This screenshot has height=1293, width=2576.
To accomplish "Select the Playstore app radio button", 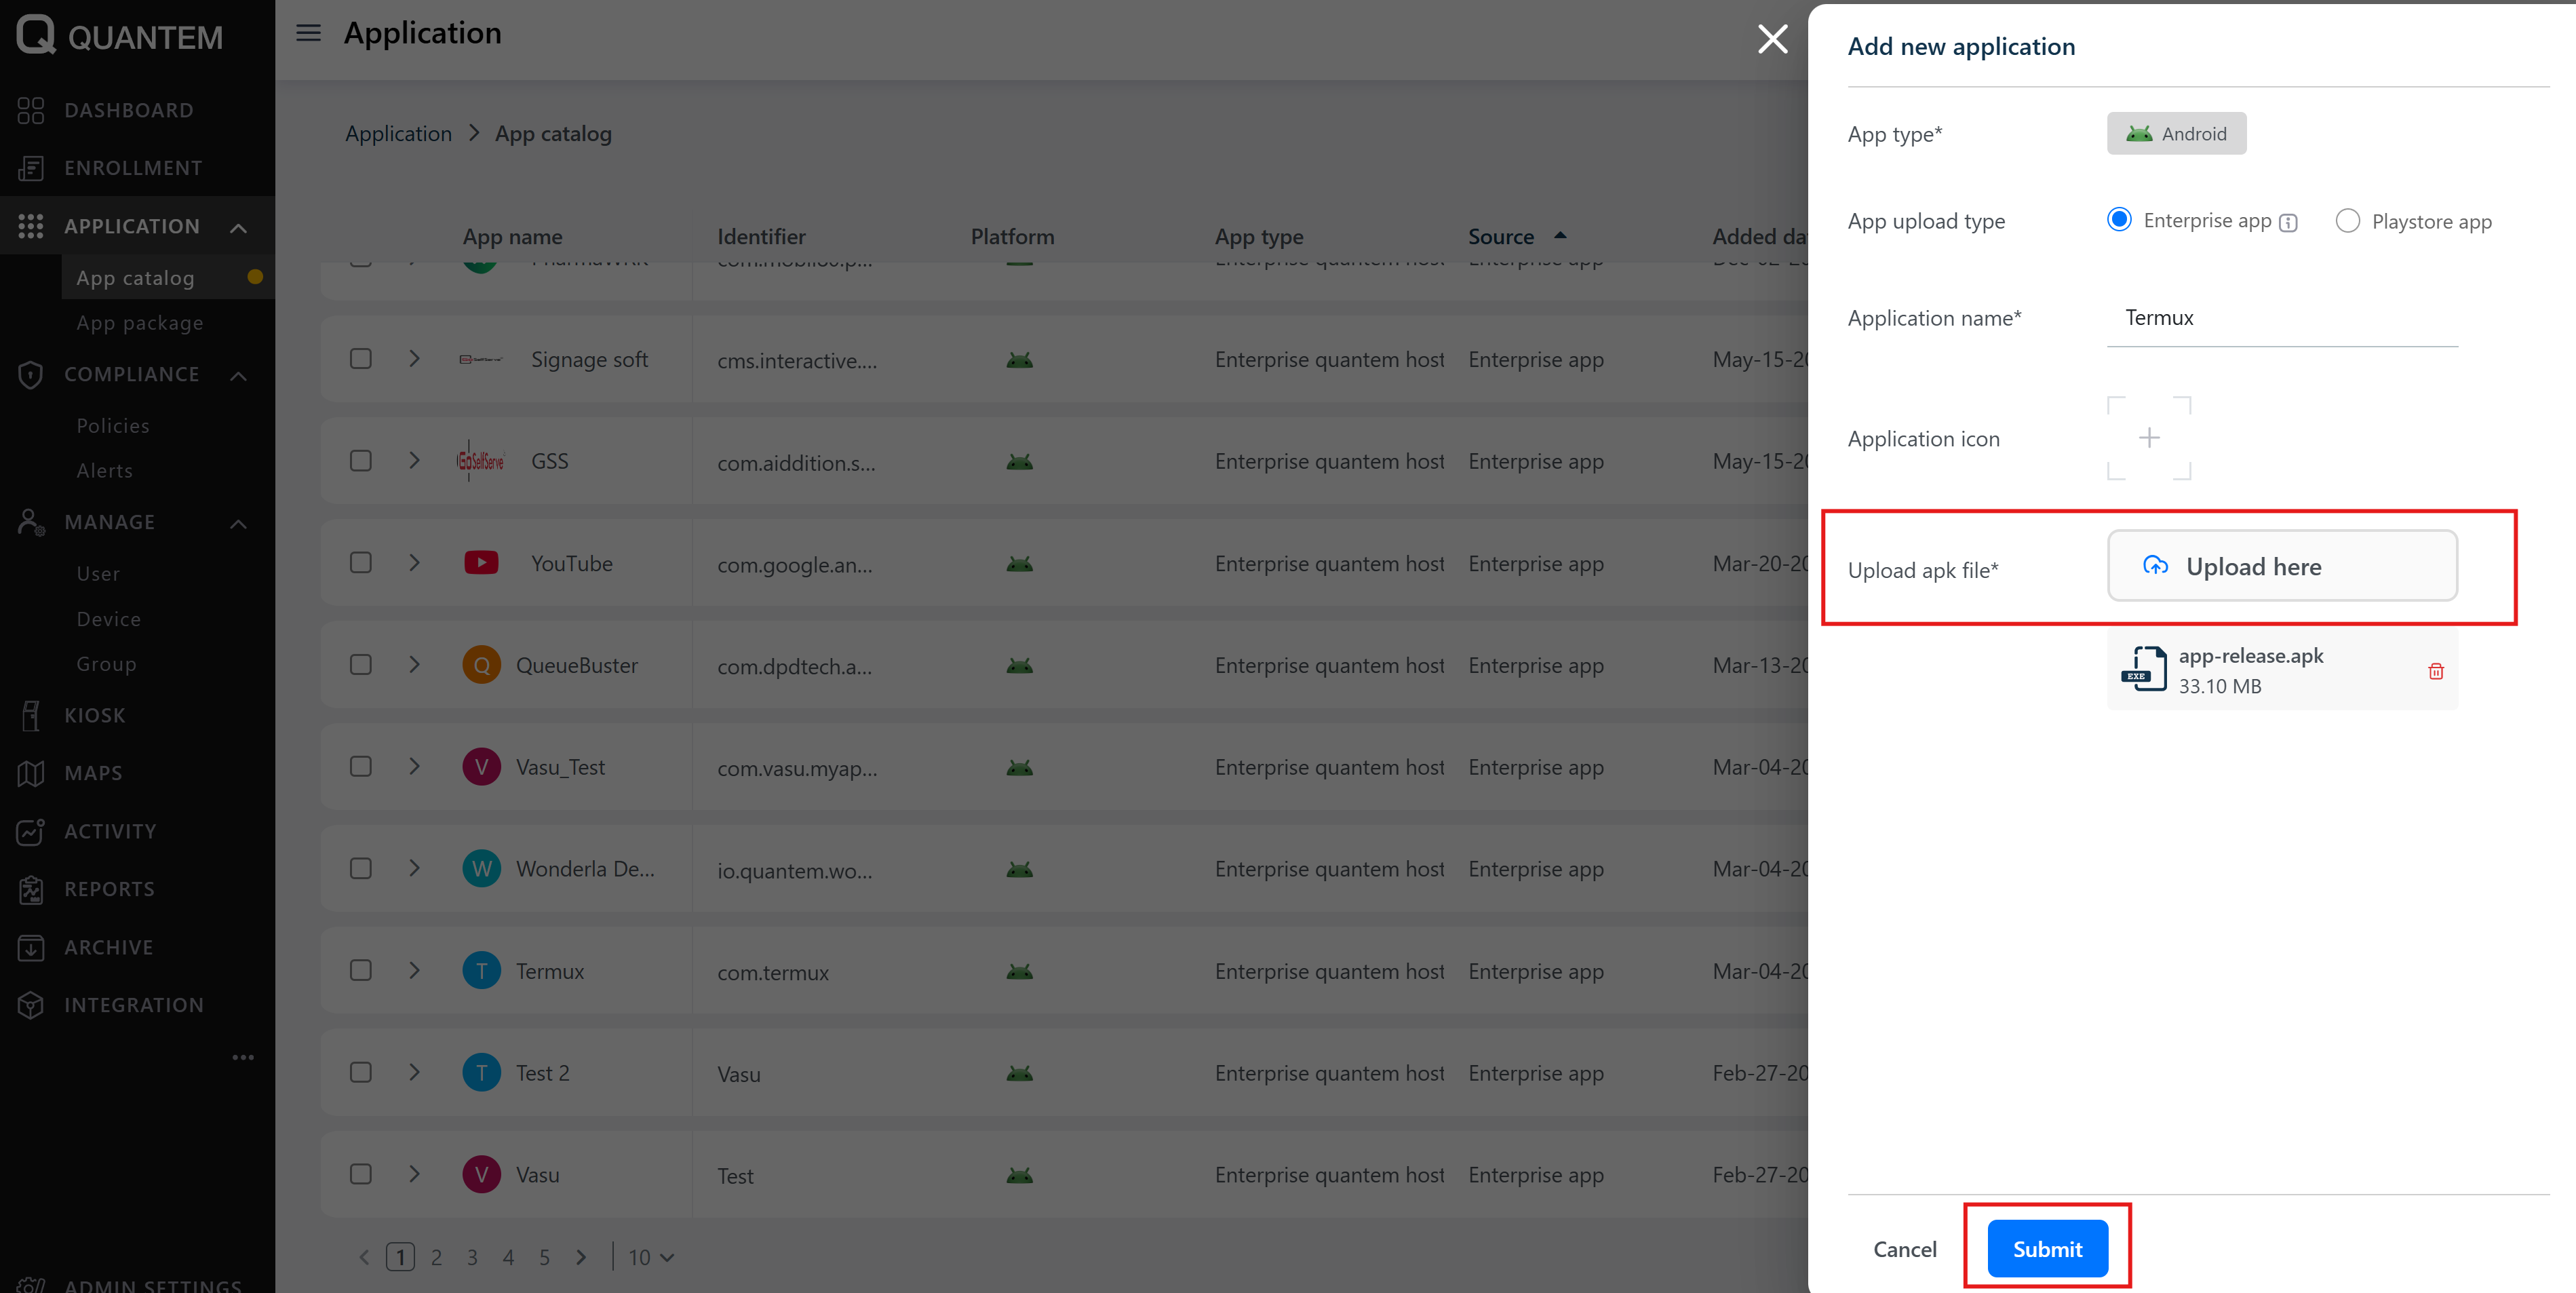I will click(2347, 221).
